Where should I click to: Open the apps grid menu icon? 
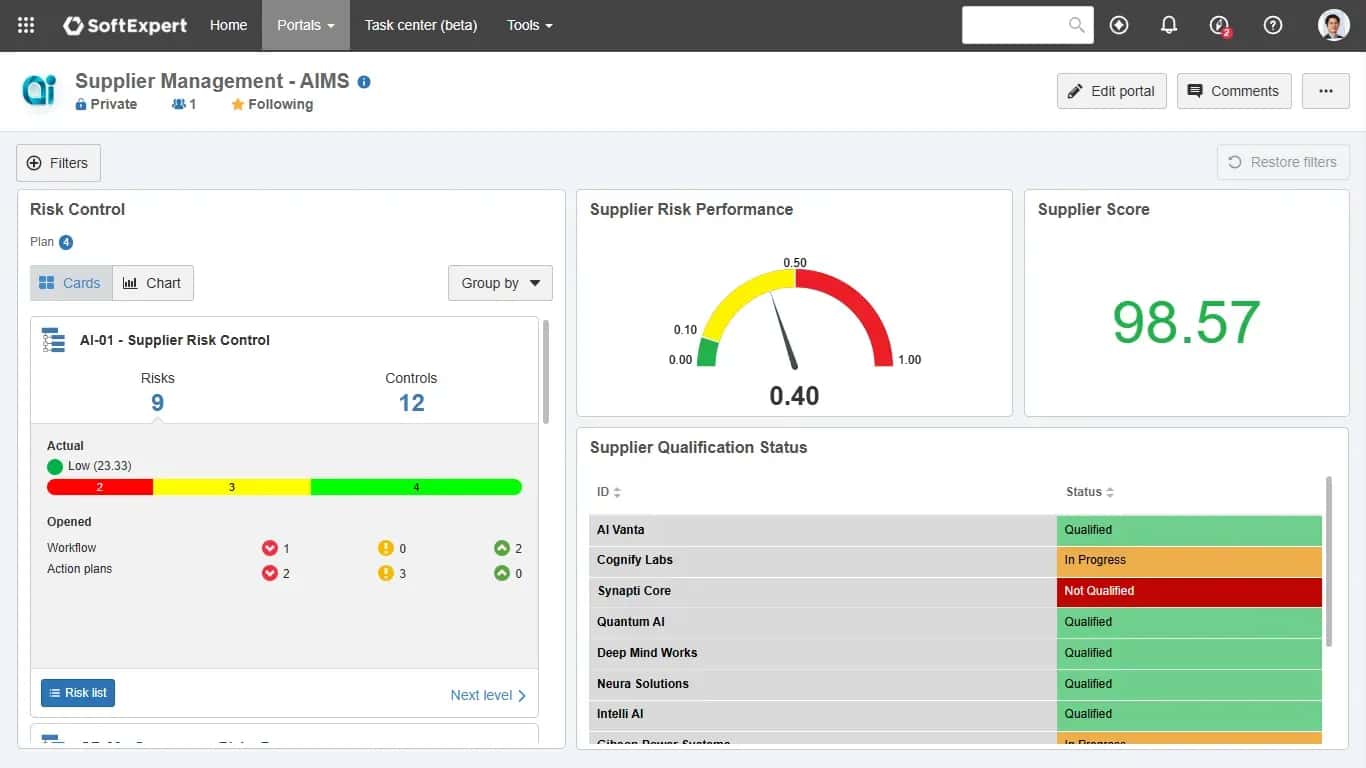26,26
